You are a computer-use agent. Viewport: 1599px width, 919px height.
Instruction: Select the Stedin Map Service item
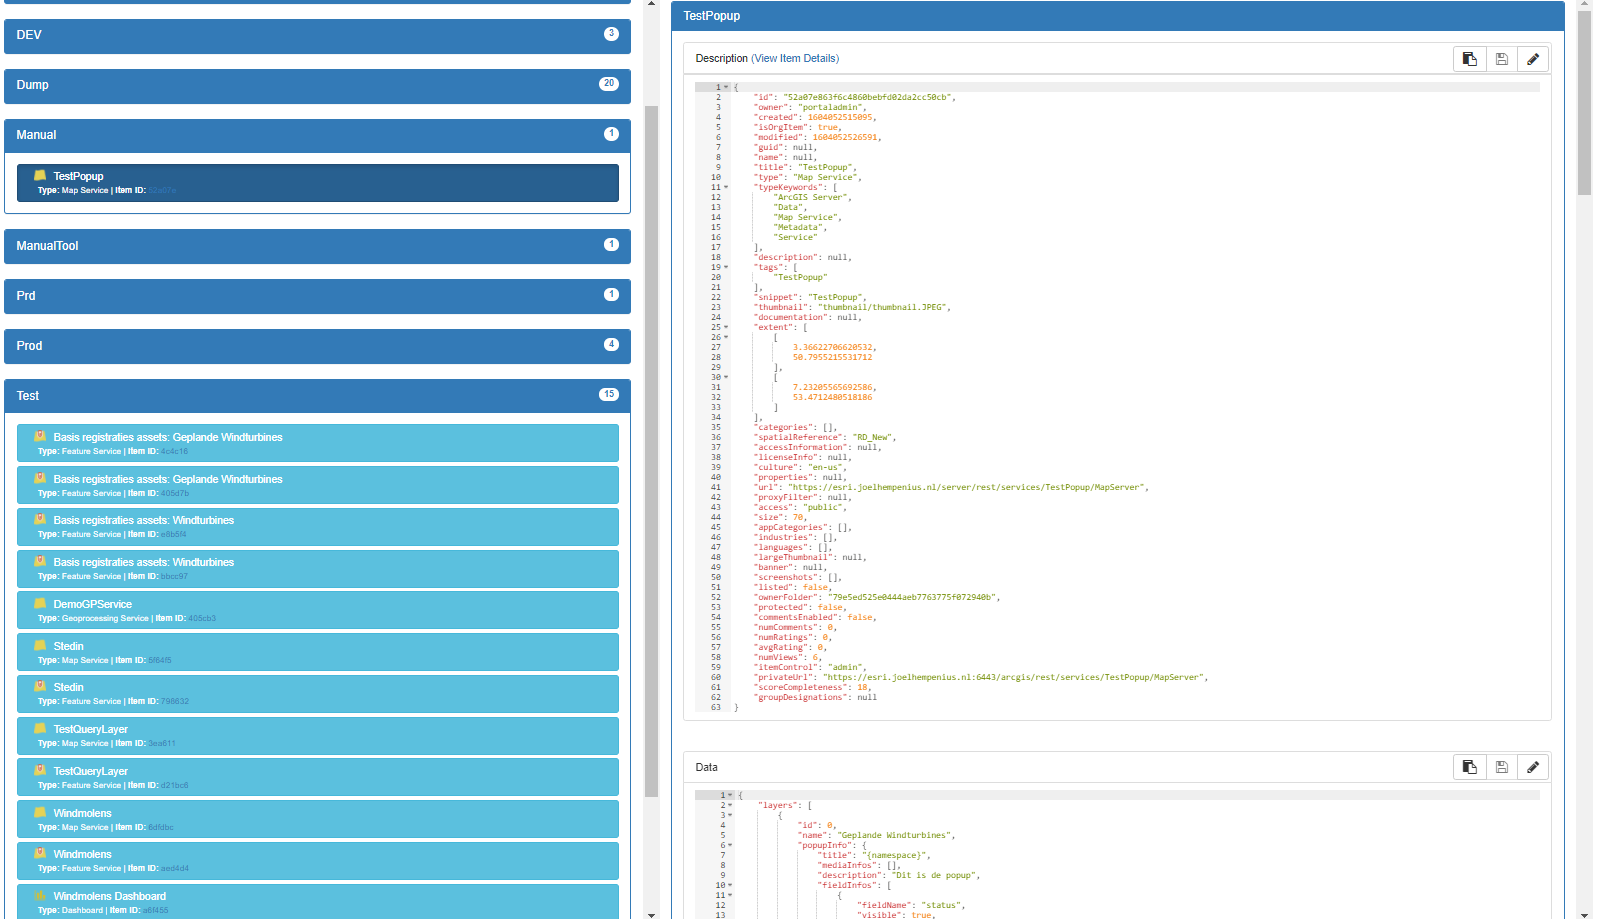click(x=318, y=652)
